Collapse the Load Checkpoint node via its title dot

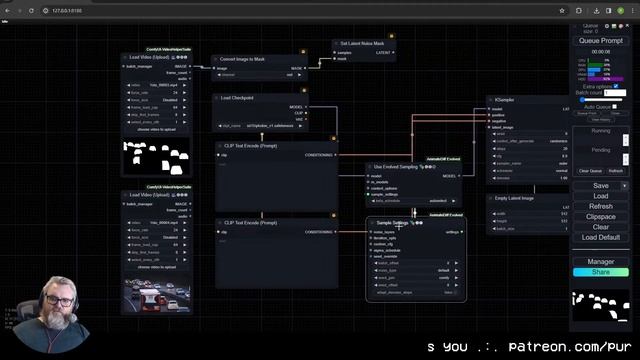point(217,98)
